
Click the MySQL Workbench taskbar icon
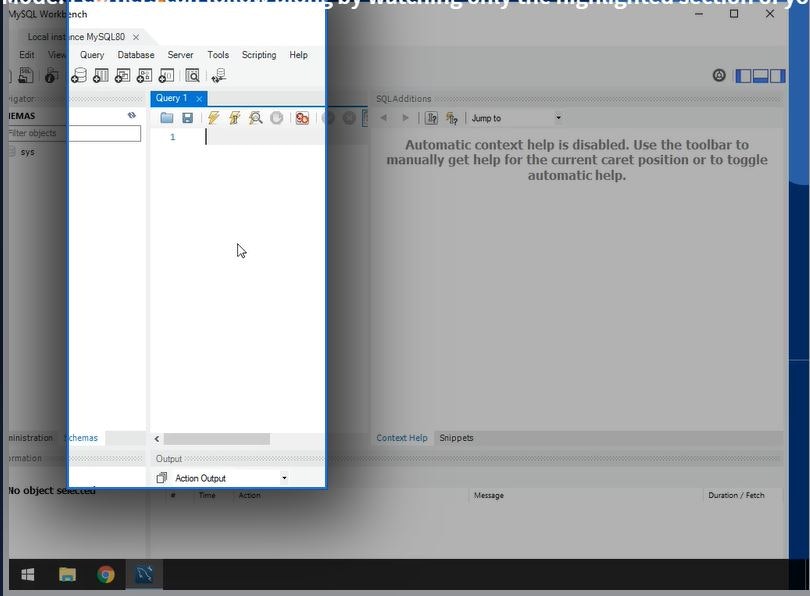point(144,574)
